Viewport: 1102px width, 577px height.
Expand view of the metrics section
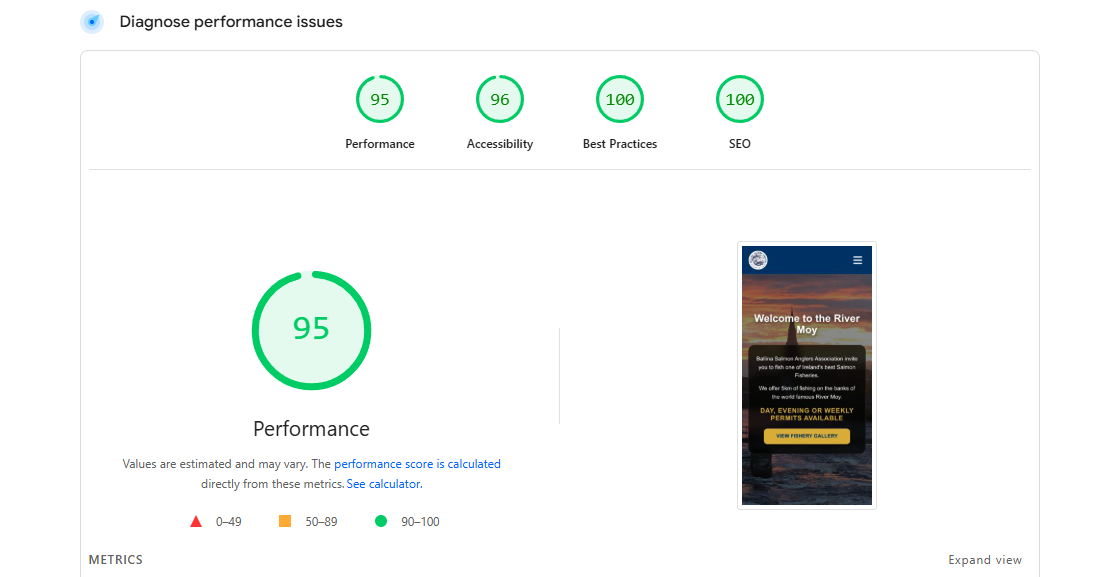point(985,560)
